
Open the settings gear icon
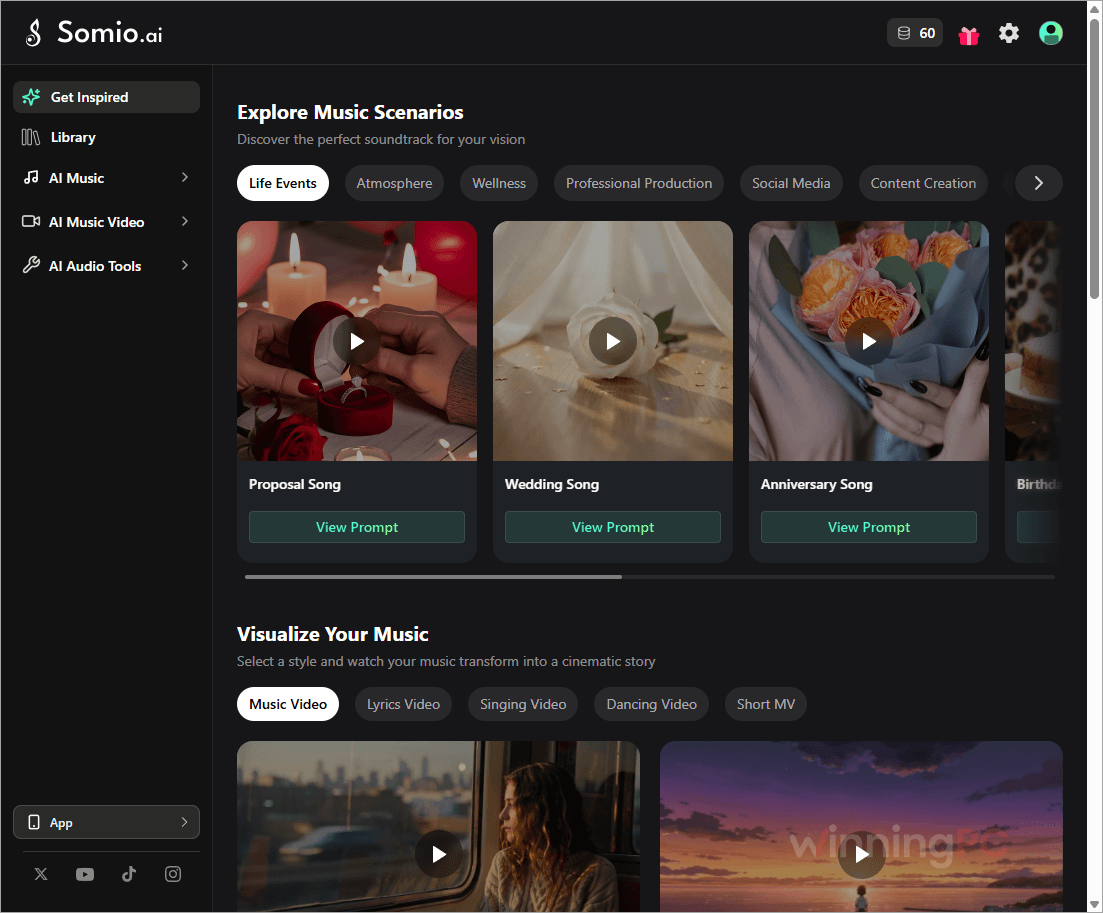click(x=1009, y=33)
